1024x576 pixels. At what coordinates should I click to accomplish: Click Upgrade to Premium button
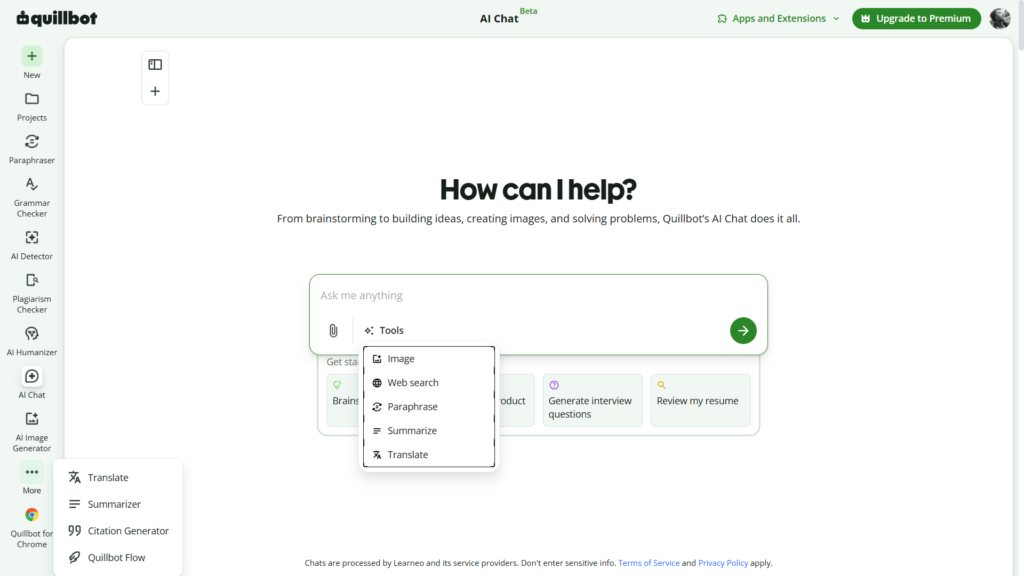916,18
